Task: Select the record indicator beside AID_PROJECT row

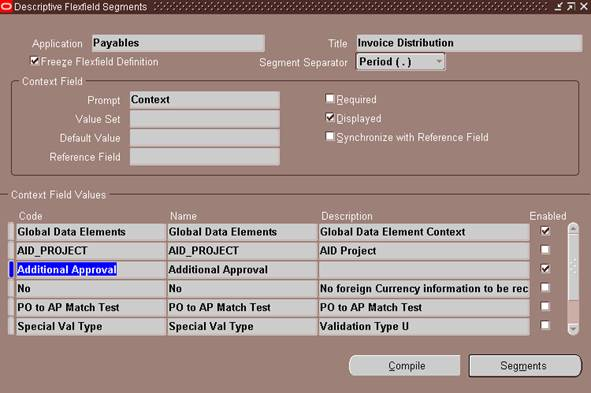Action: click(11, 251)
